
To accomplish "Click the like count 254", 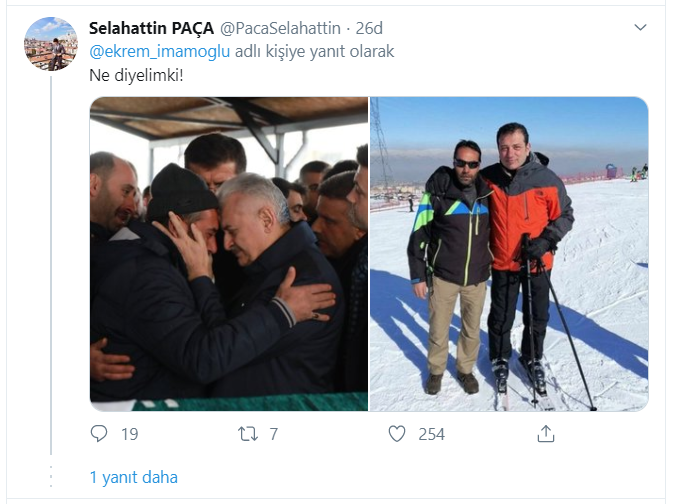I will (432, 434).
